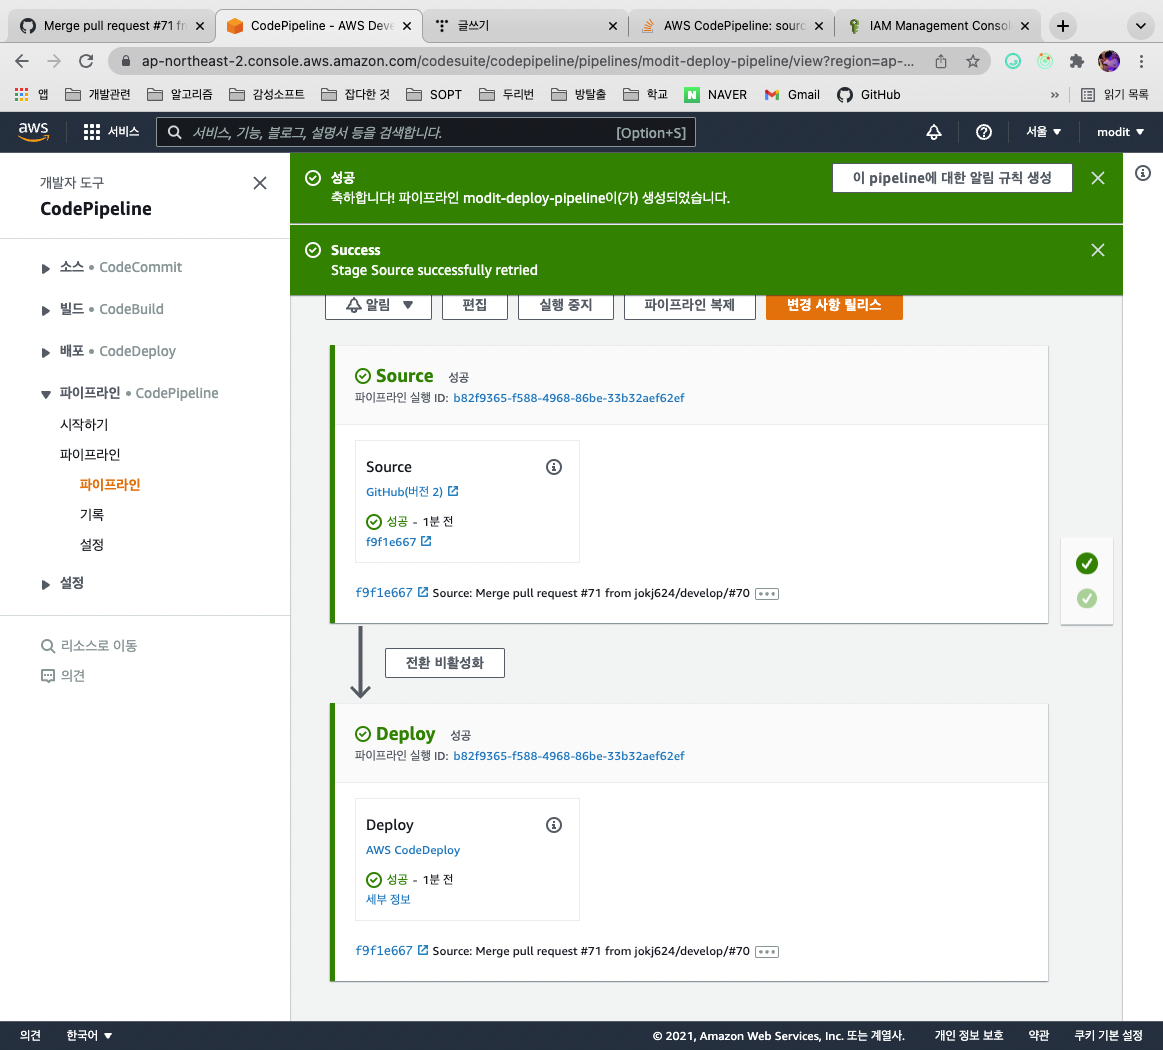Click the 실행 중지 stop execution button
This screenshot has width=1163, height=1050.
566,305
